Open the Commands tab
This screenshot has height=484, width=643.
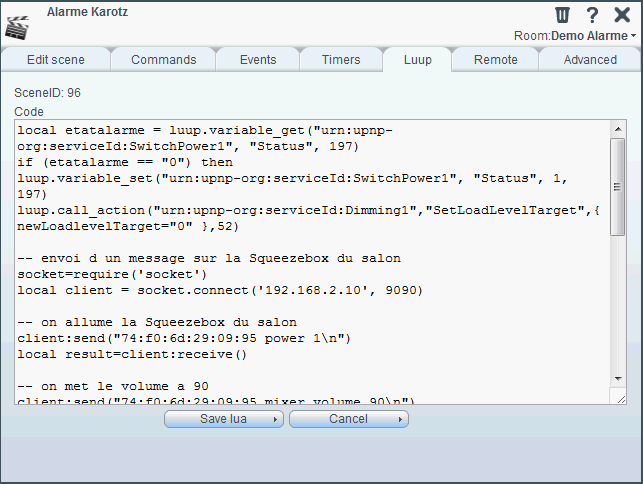(164, 60)
